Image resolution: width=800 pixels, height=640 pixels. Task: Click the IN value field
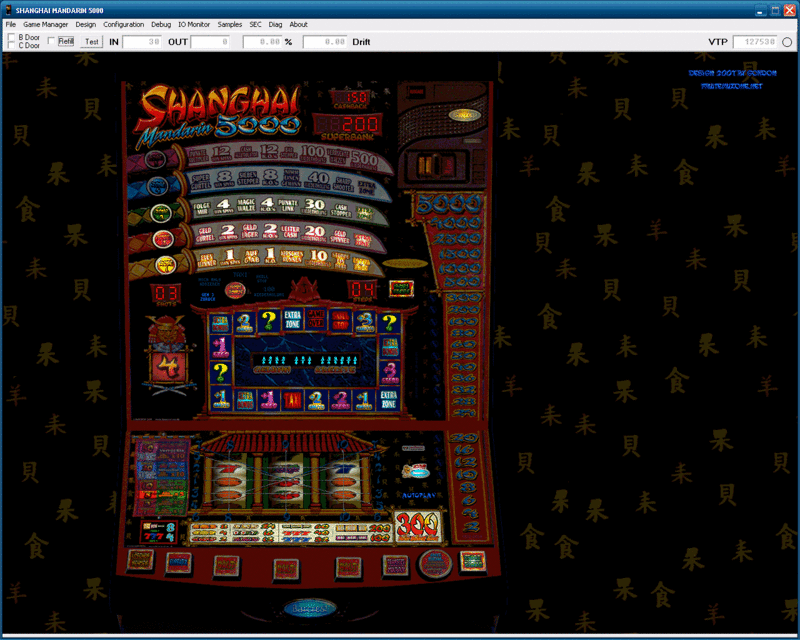pyautogui.click(x=142, y=42)
